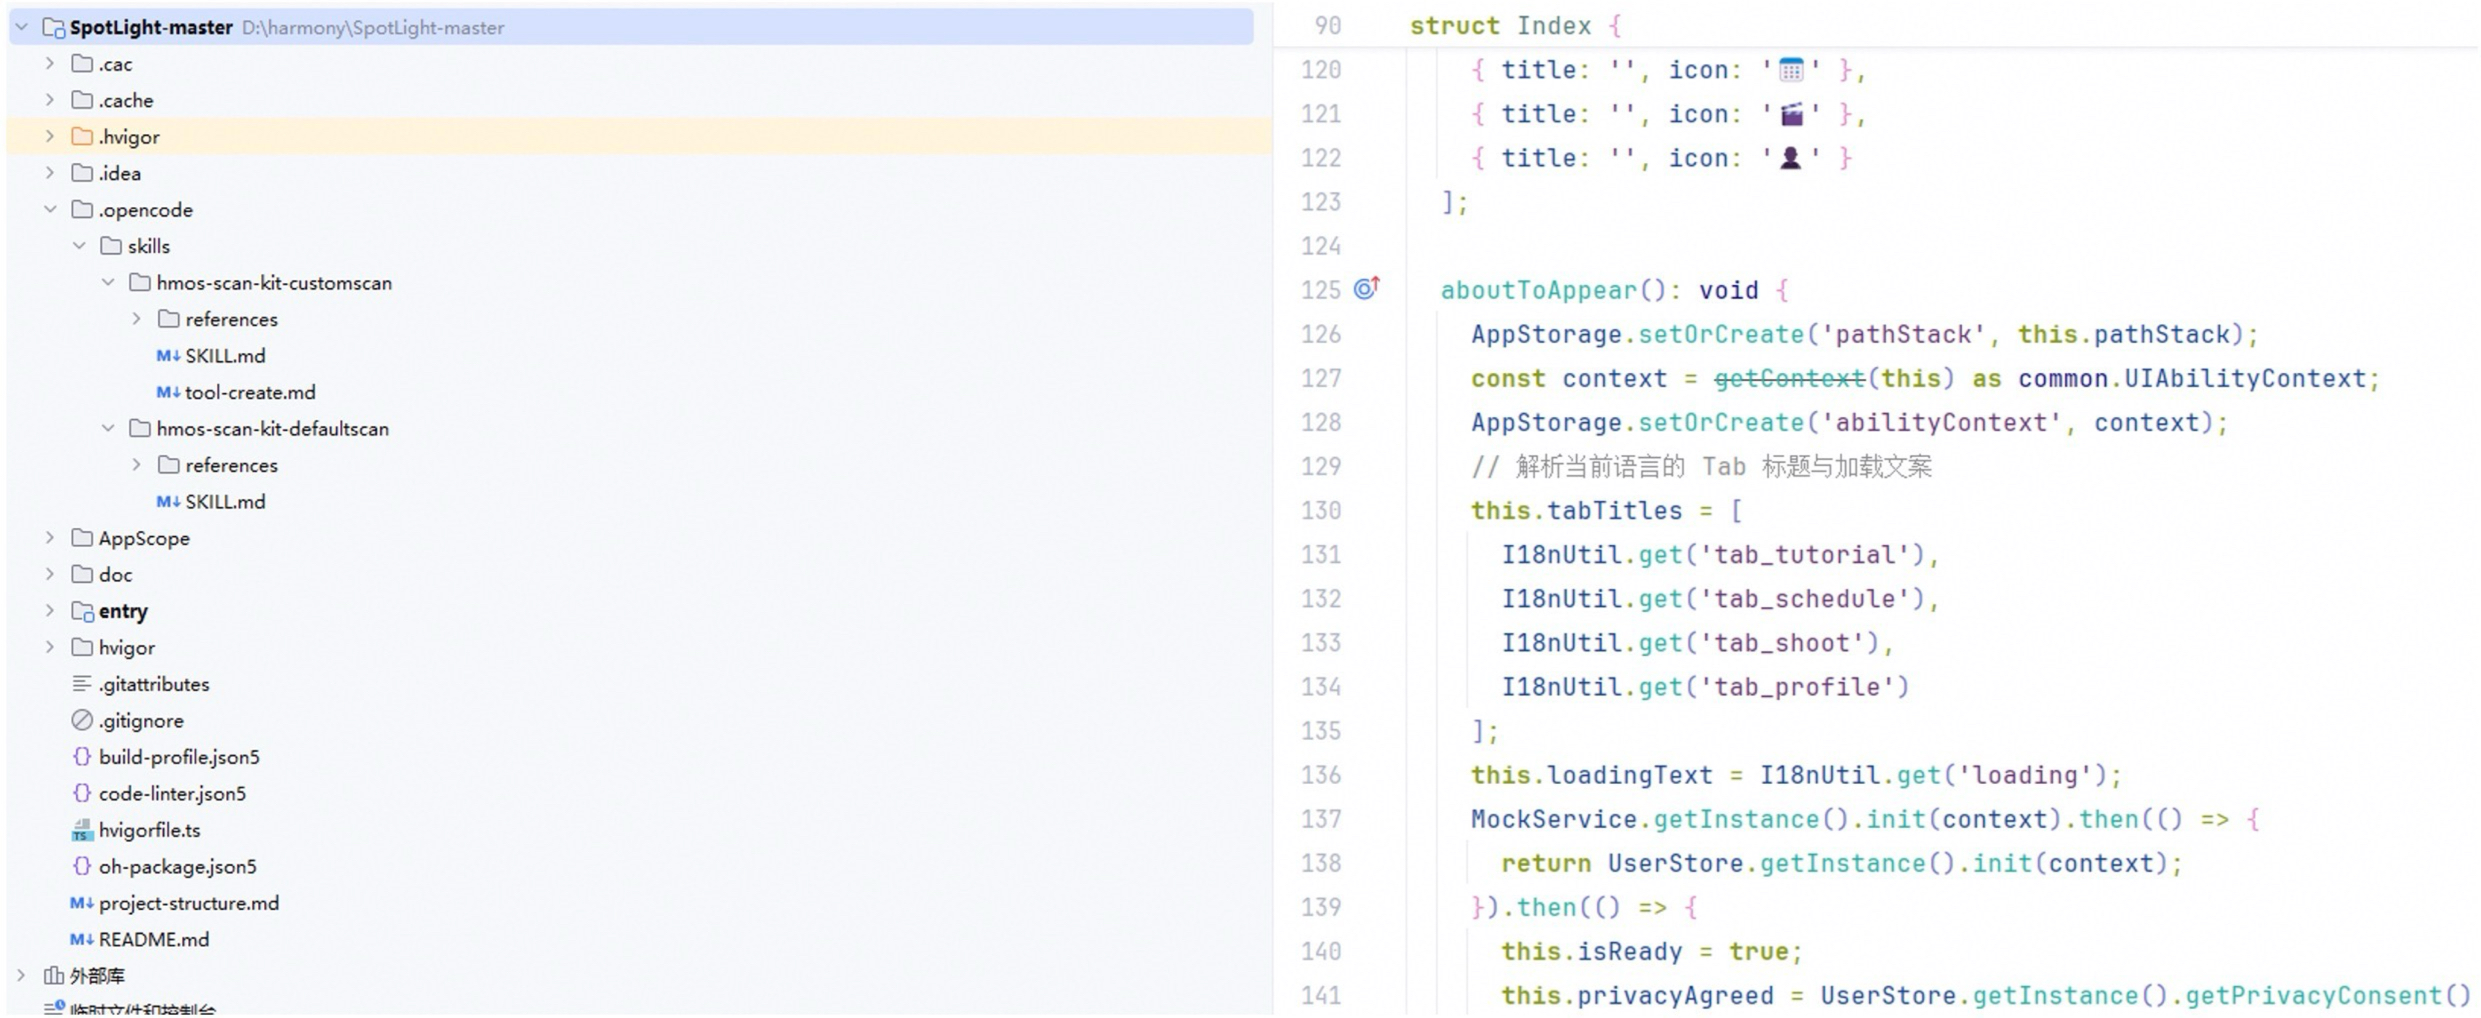2481x1018 pixels.
Task: Select the .opencode folder name
Action: (x=146, y=210)
